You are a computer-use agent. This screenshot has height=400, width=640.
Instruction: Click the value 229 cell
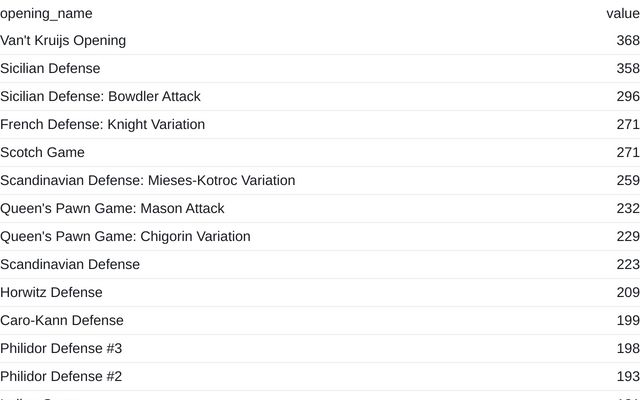(627, 237)
